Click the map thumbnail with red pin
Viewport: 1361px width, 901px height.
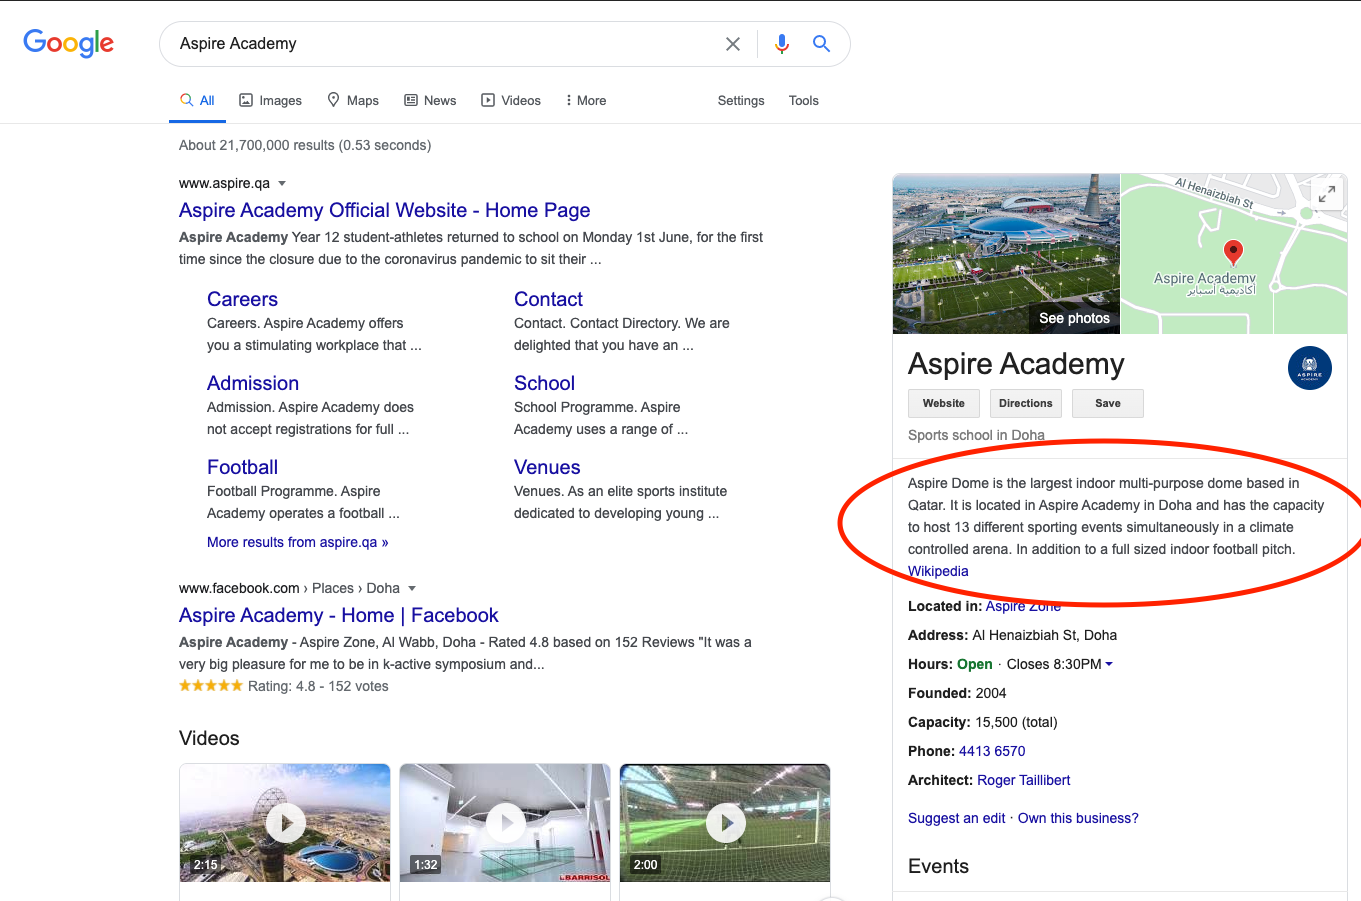(1234, 254)
